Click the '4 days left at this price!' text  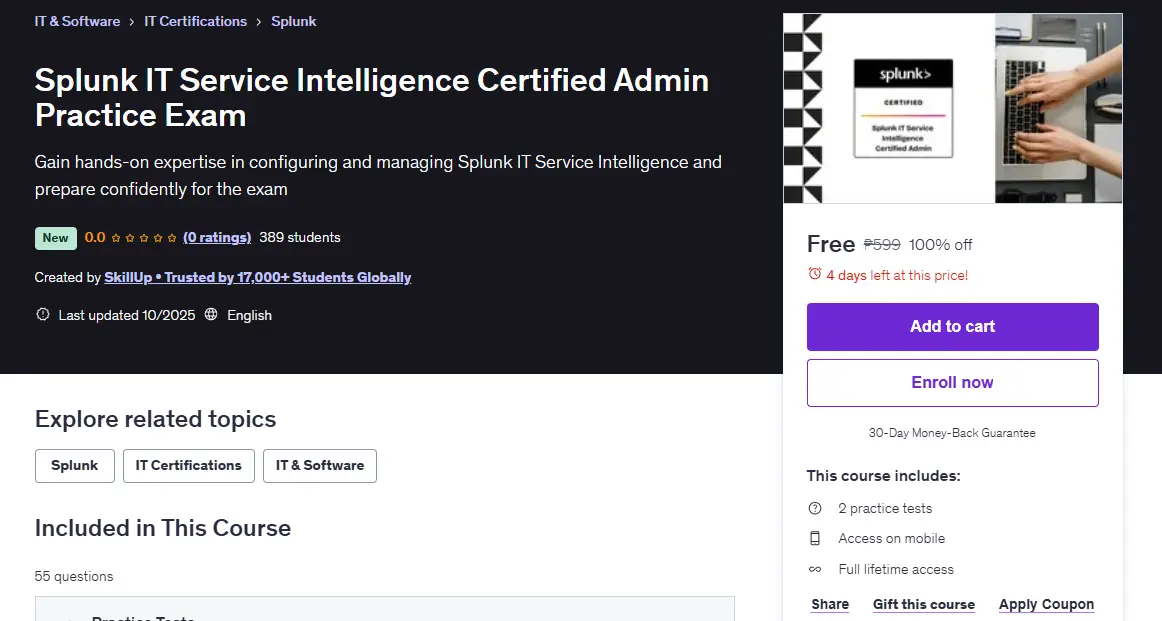click(x=897, y=275)
